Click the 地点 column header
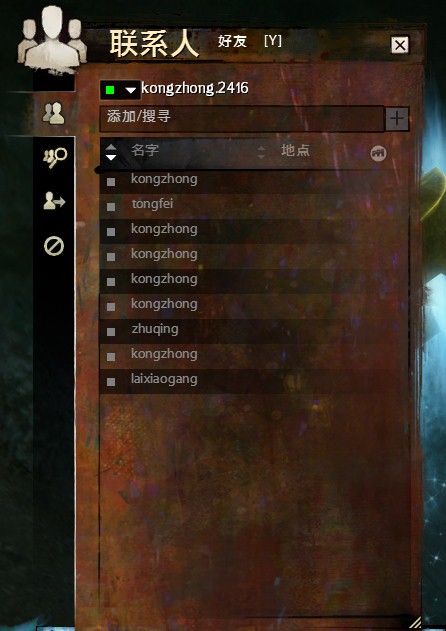 point(295,150)
